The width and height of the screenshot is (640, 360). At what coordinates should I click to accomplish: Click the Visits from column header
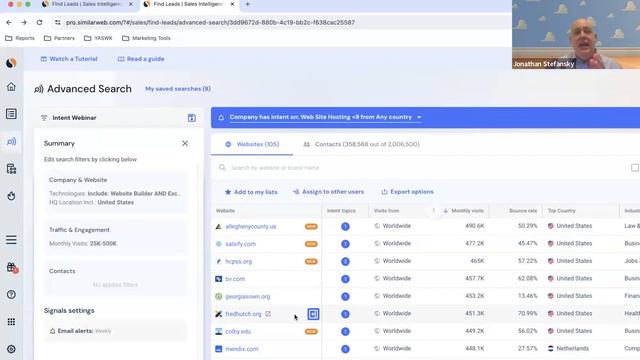click(x=387, y=211)
